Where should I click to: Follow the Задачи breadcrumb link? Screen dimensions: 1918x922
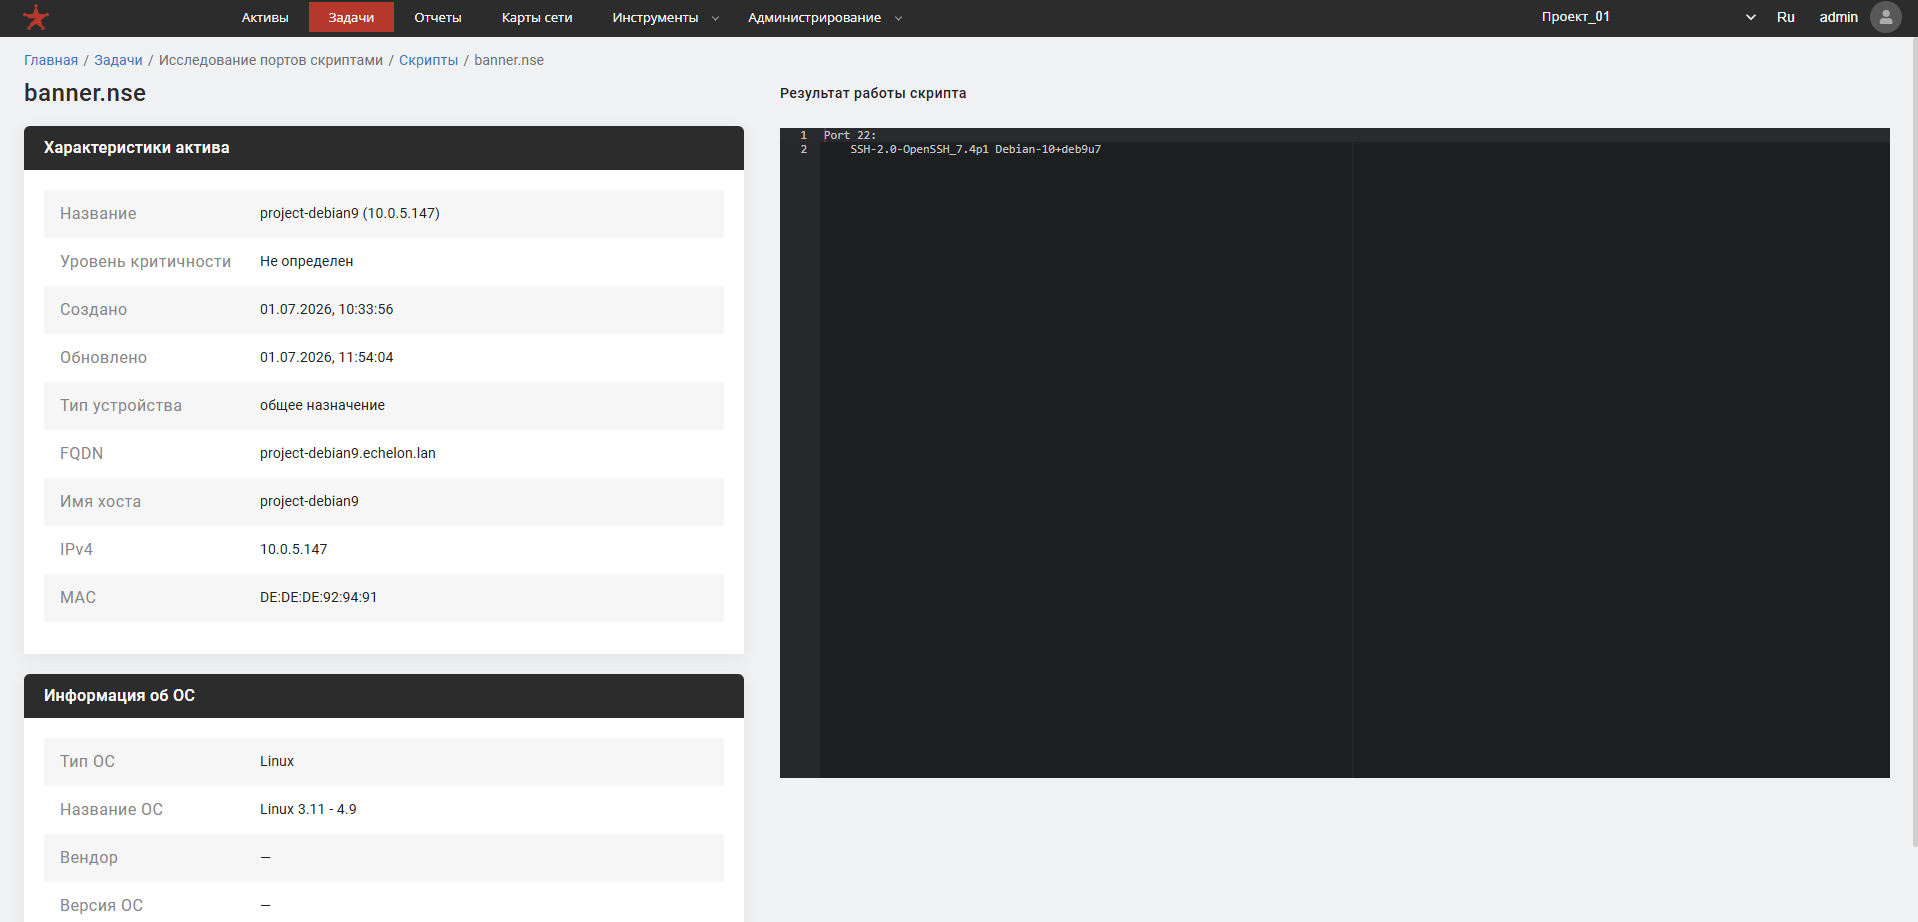click(118, 60)
